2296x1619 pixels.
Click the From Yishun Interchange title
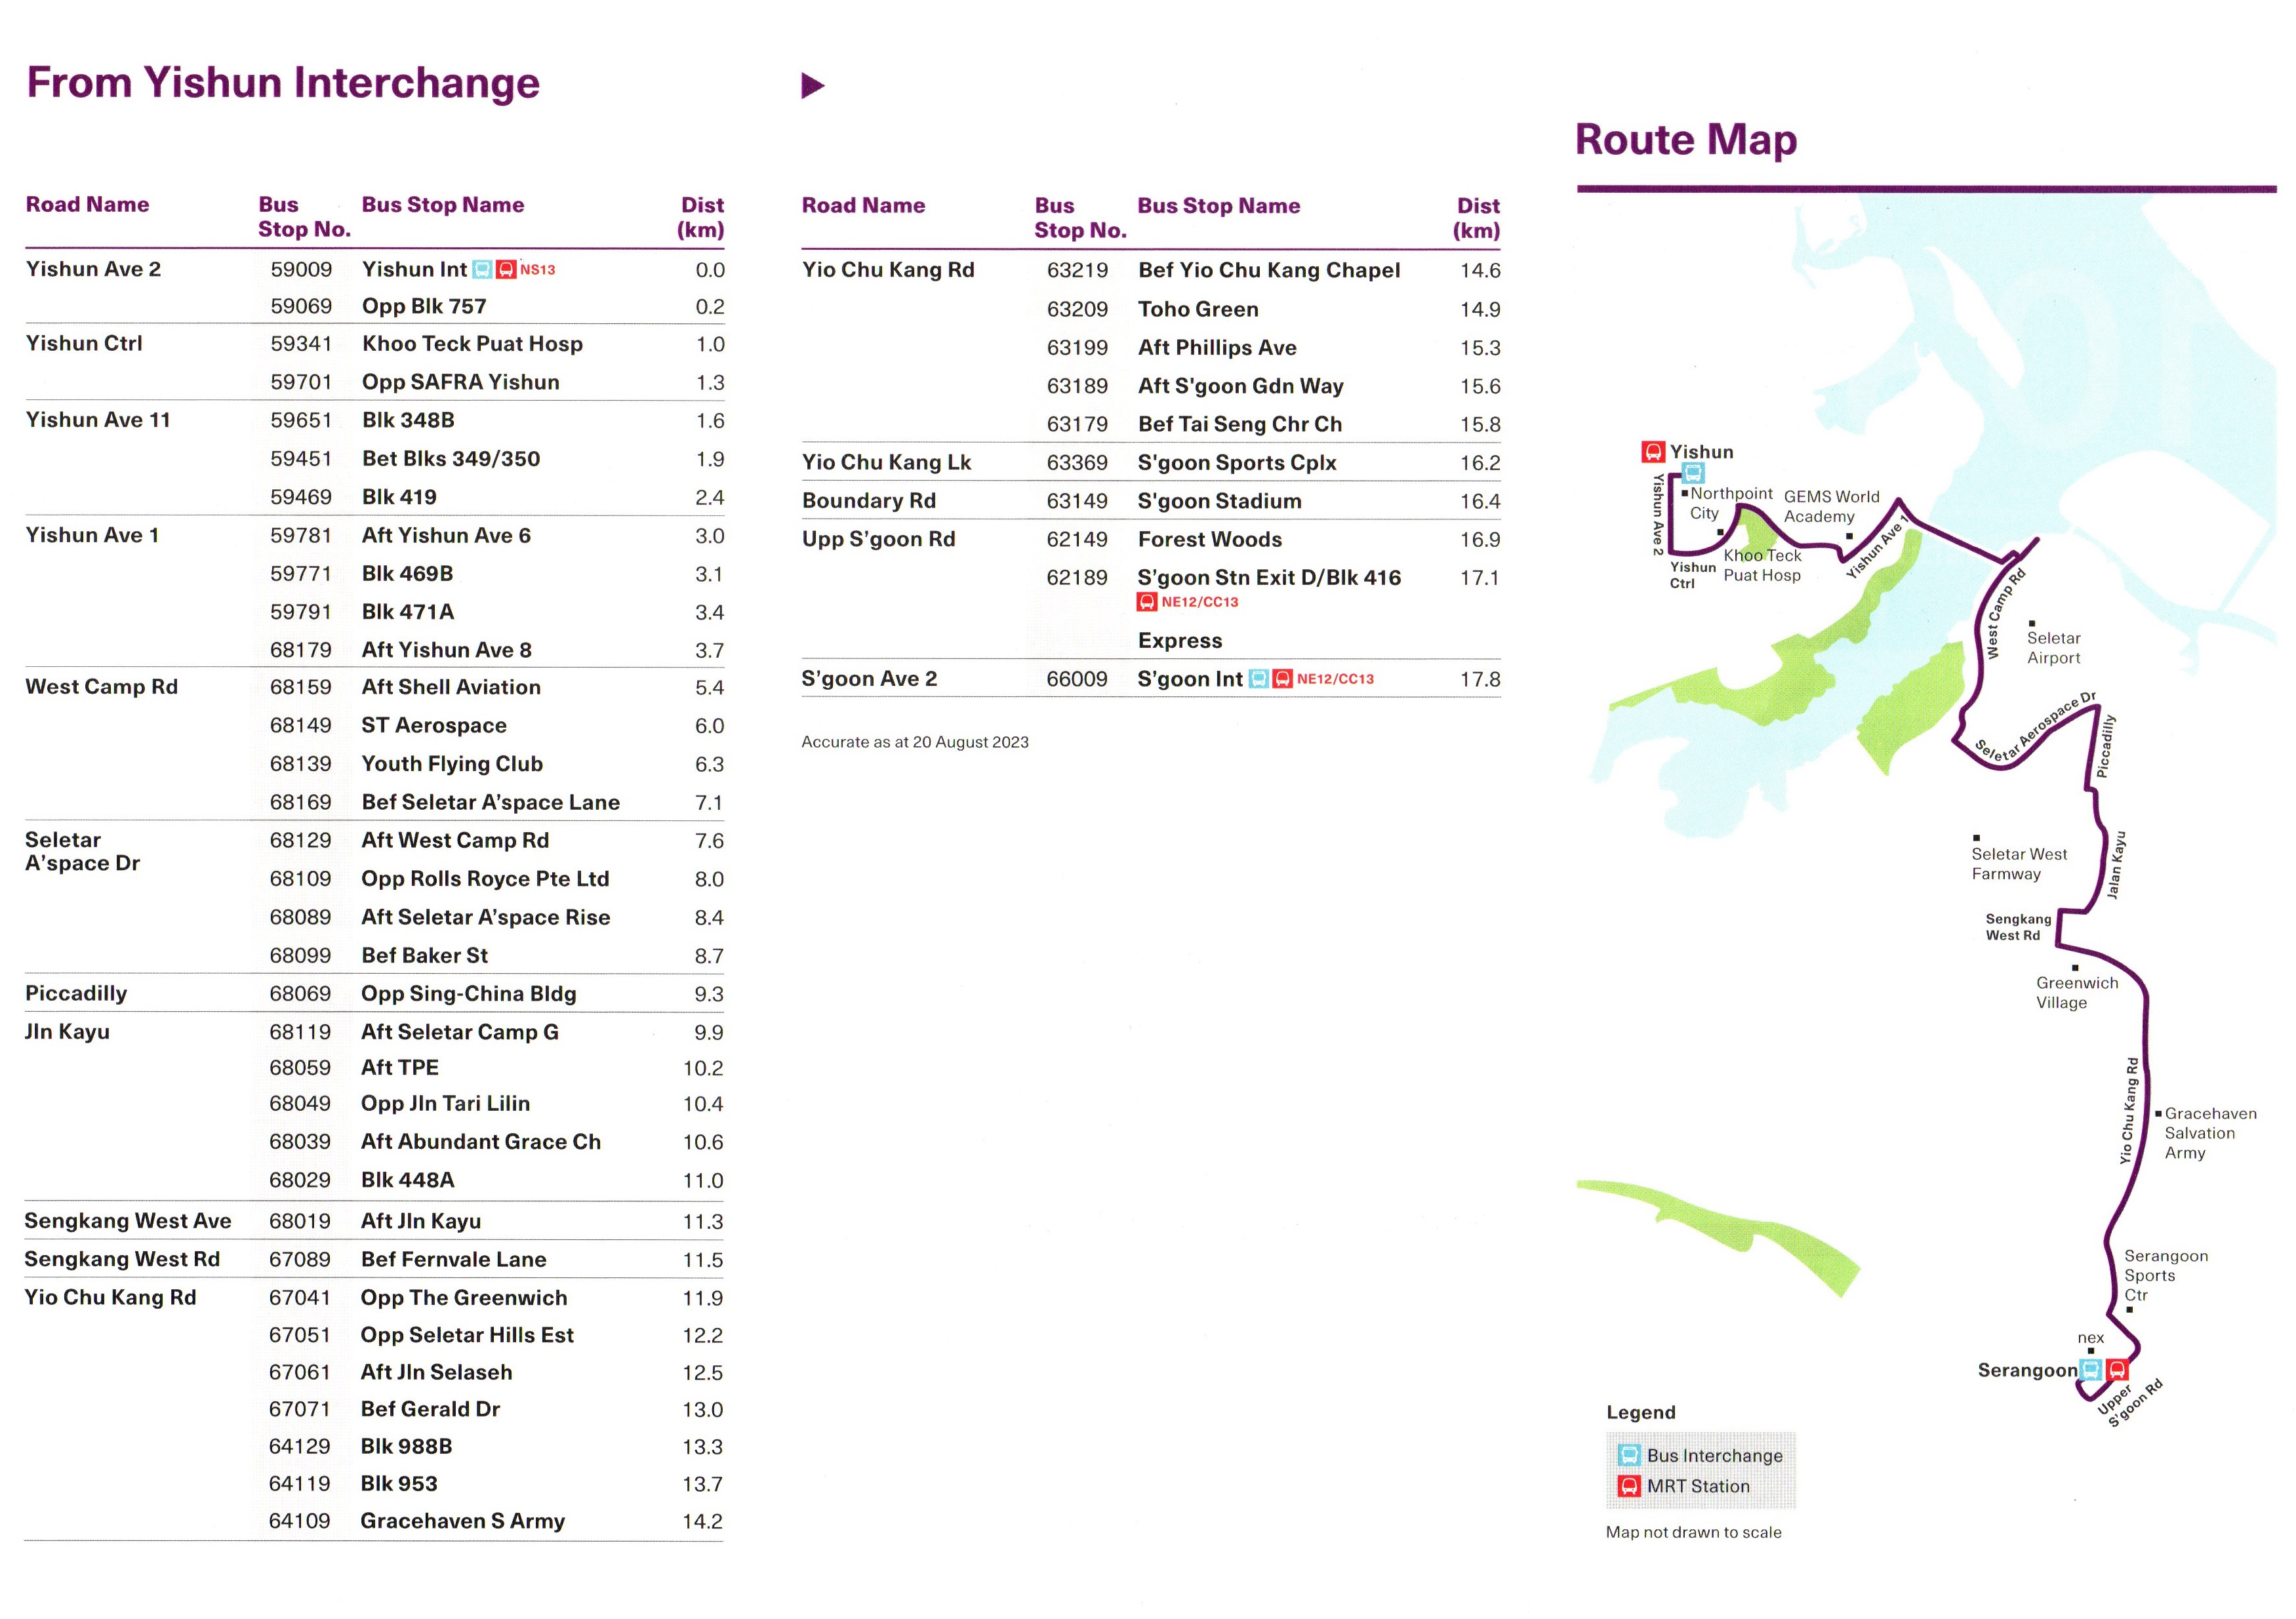pyautogui.click(x=283, y=83)
